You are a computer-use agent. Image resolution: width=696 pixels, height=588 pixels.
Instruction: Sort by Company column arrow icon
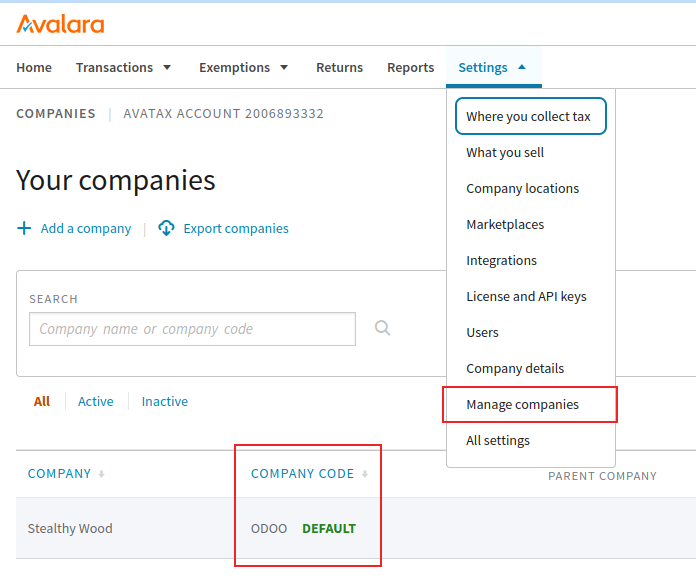click(101, 474)
